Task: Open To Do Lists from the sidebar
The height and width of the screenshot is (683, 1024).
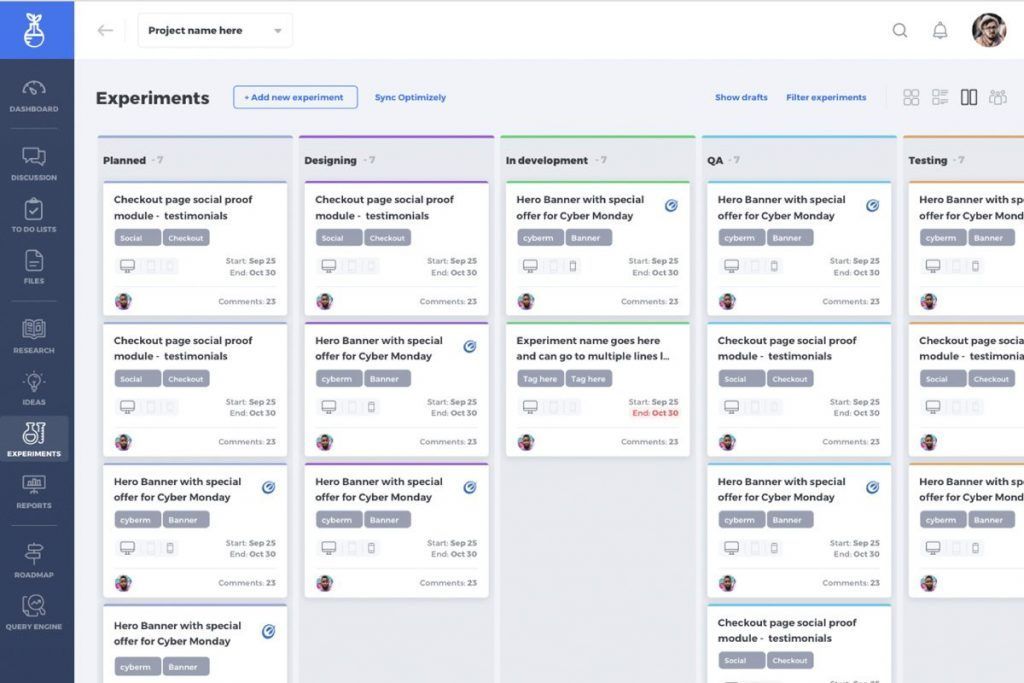Action: [34, 216]
